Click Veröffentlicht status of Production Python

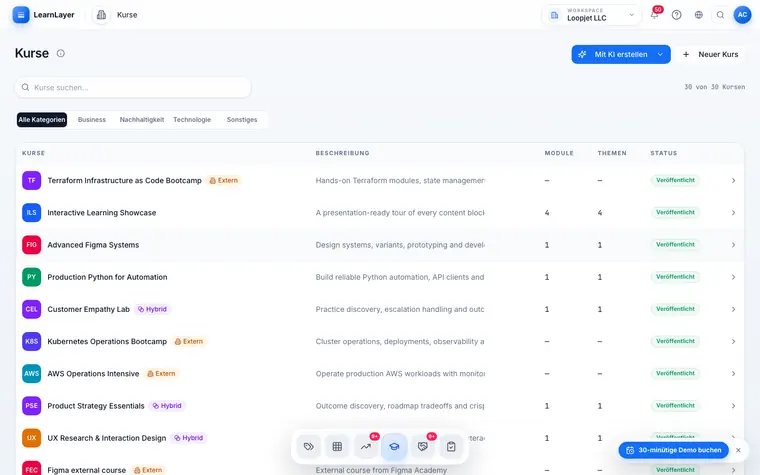(675, 277)
